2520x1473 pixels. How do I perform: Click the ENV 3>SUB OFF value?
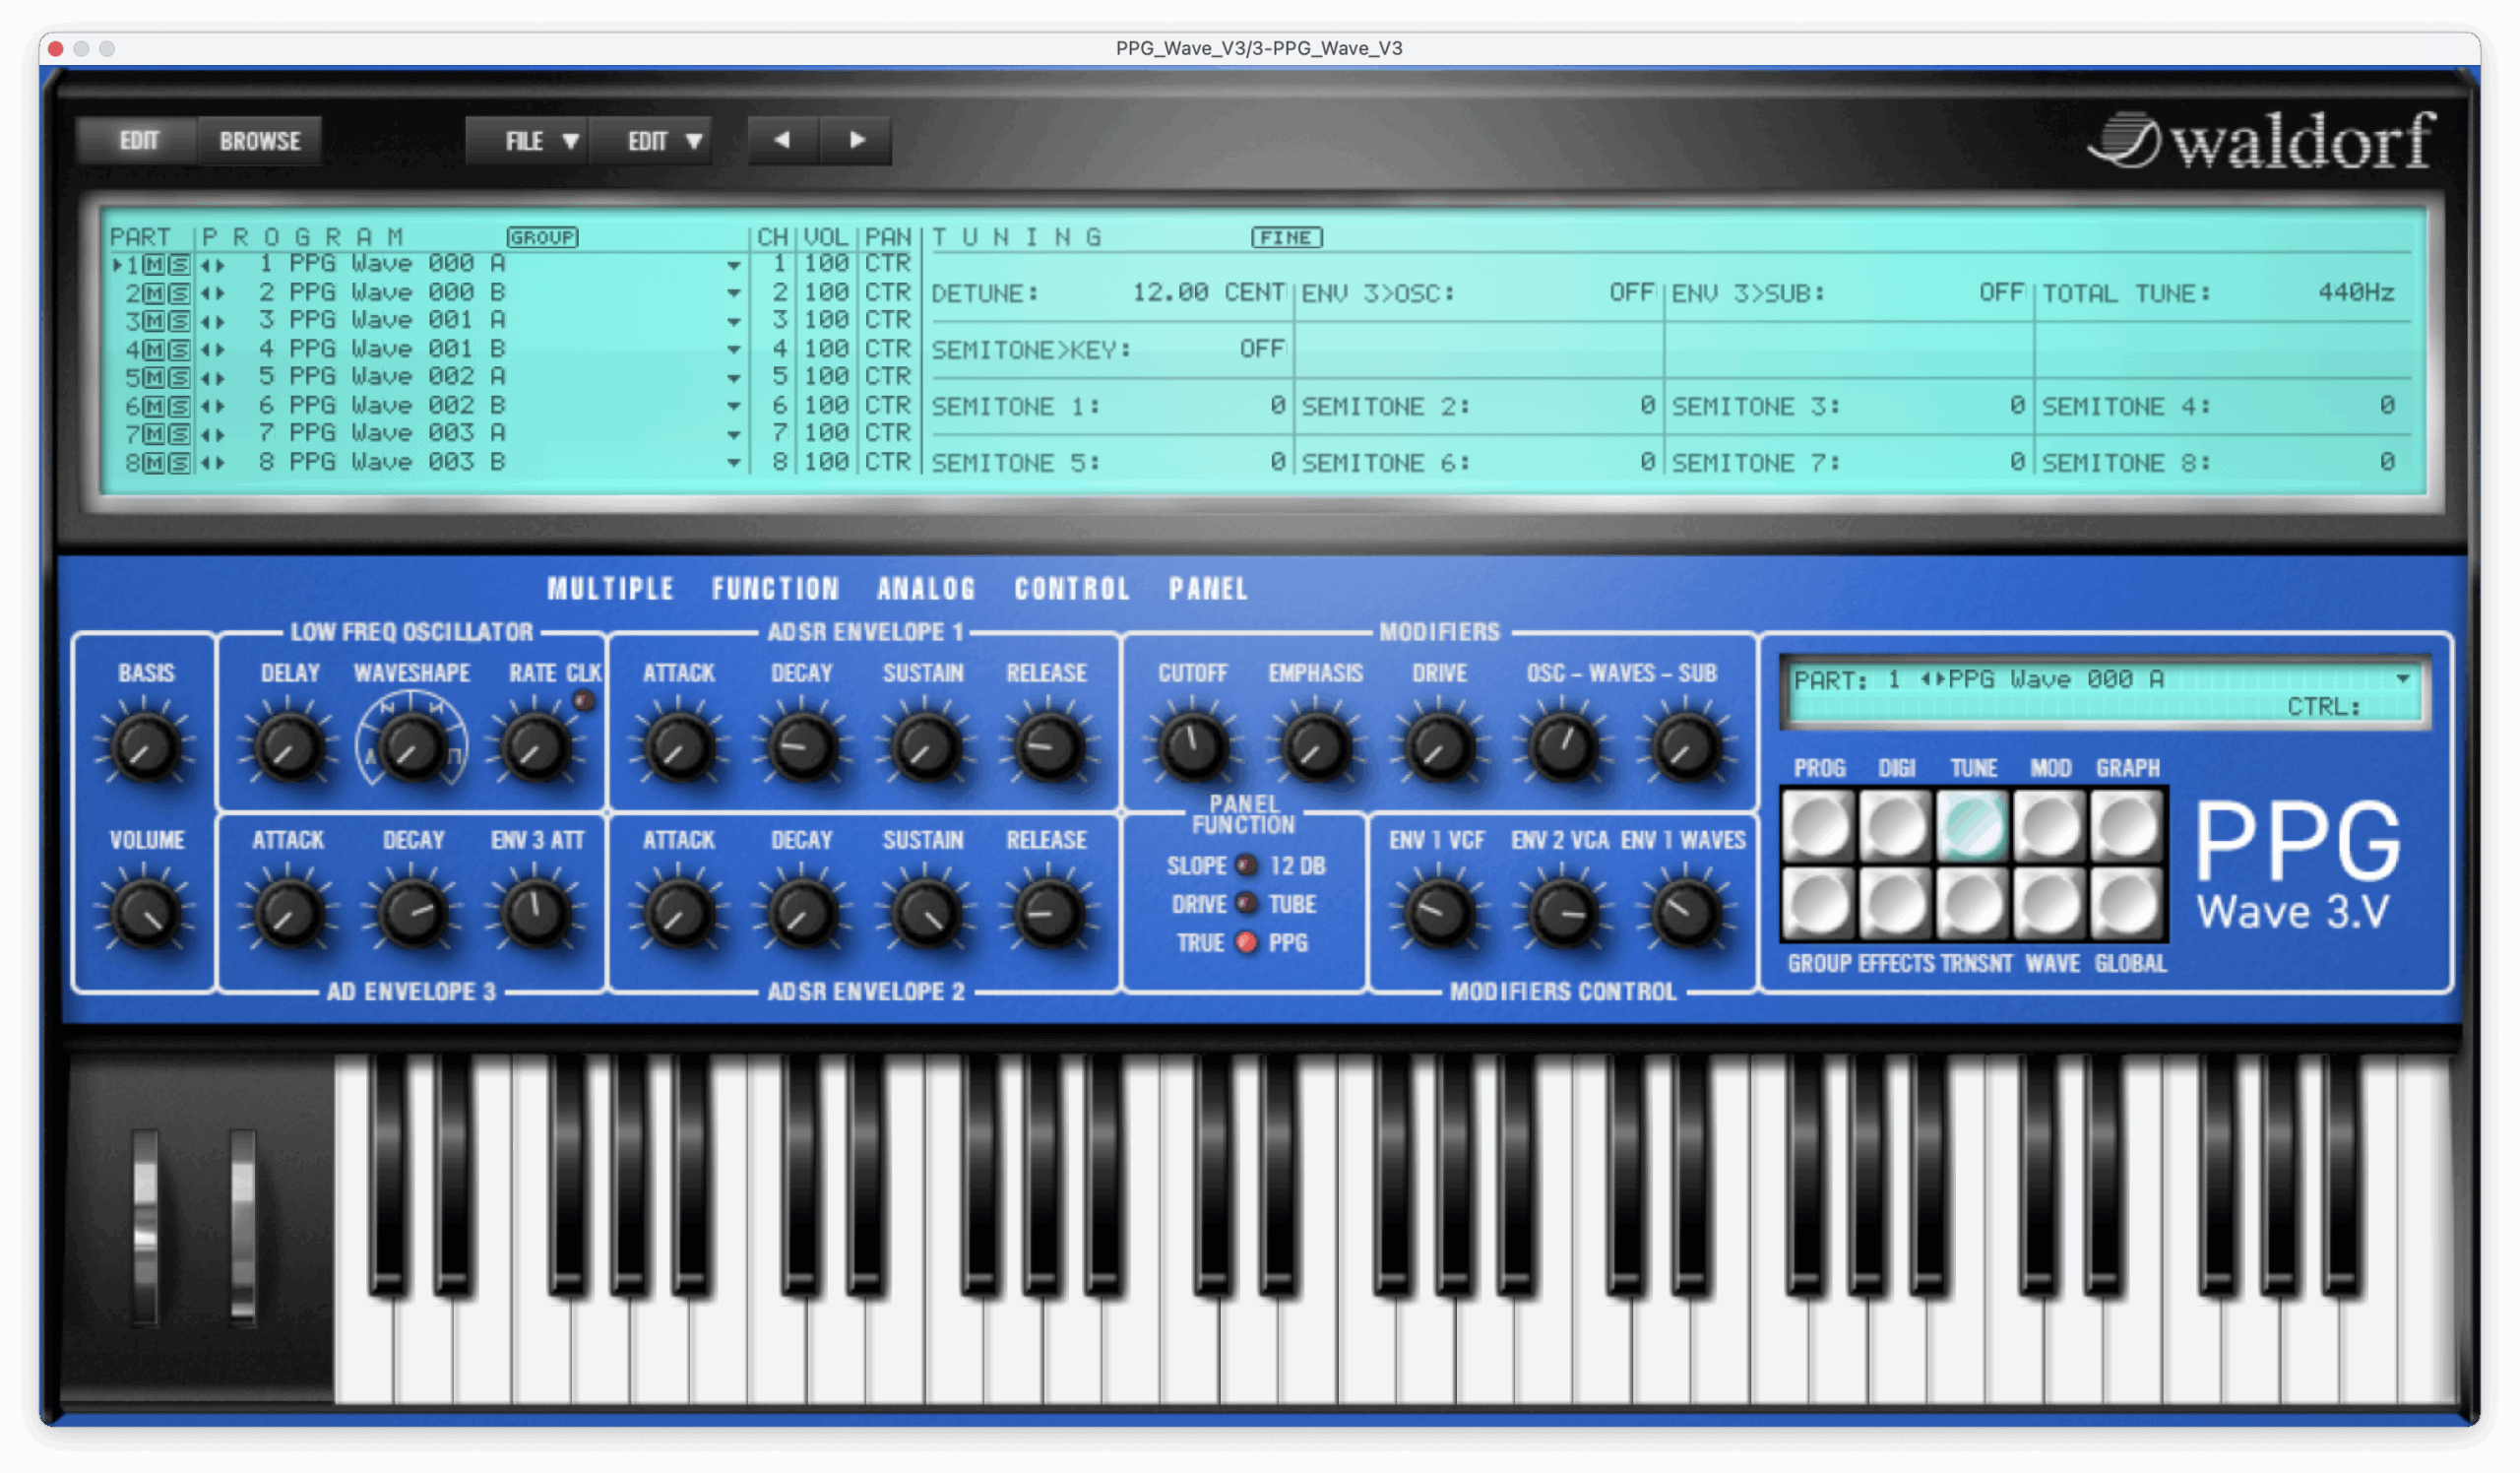click(x=2001, y=292)
